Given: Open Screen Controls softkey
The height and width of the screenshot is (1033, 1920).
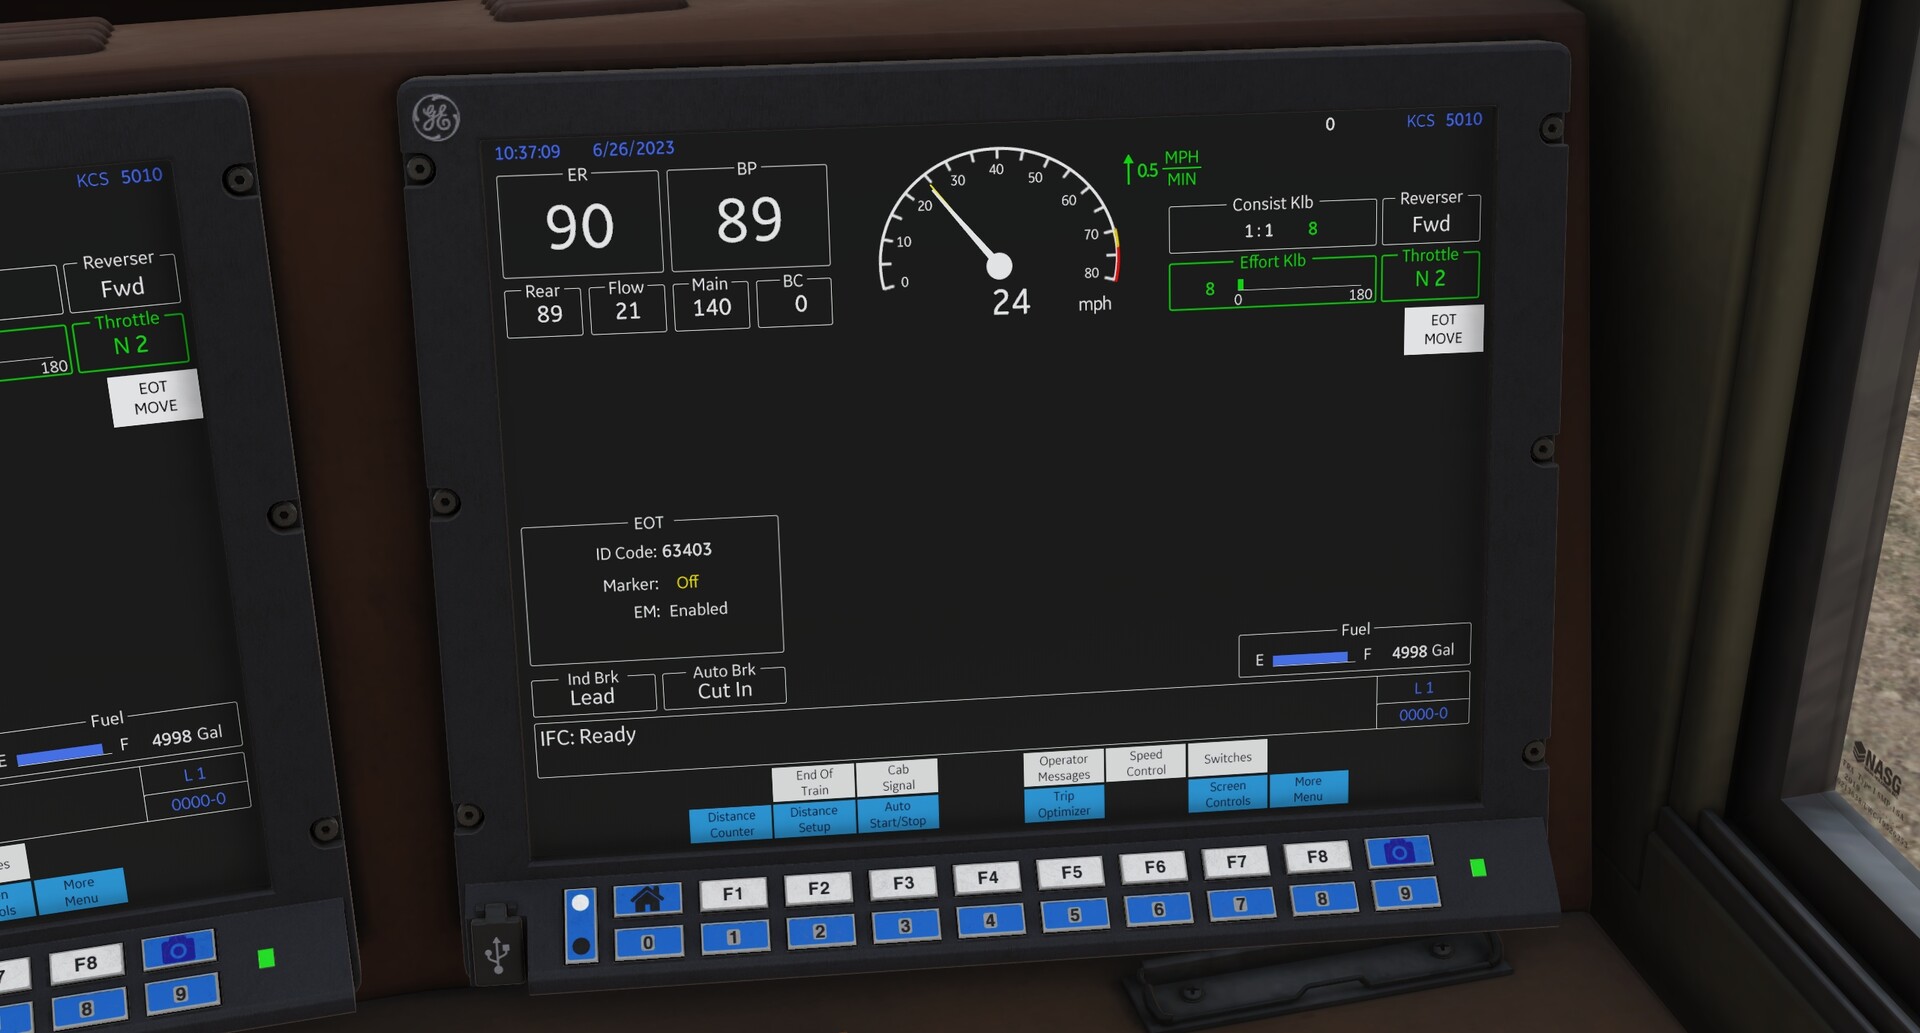Looking at the screenshot, I should pyautogui.click(x=1228, y=793).
